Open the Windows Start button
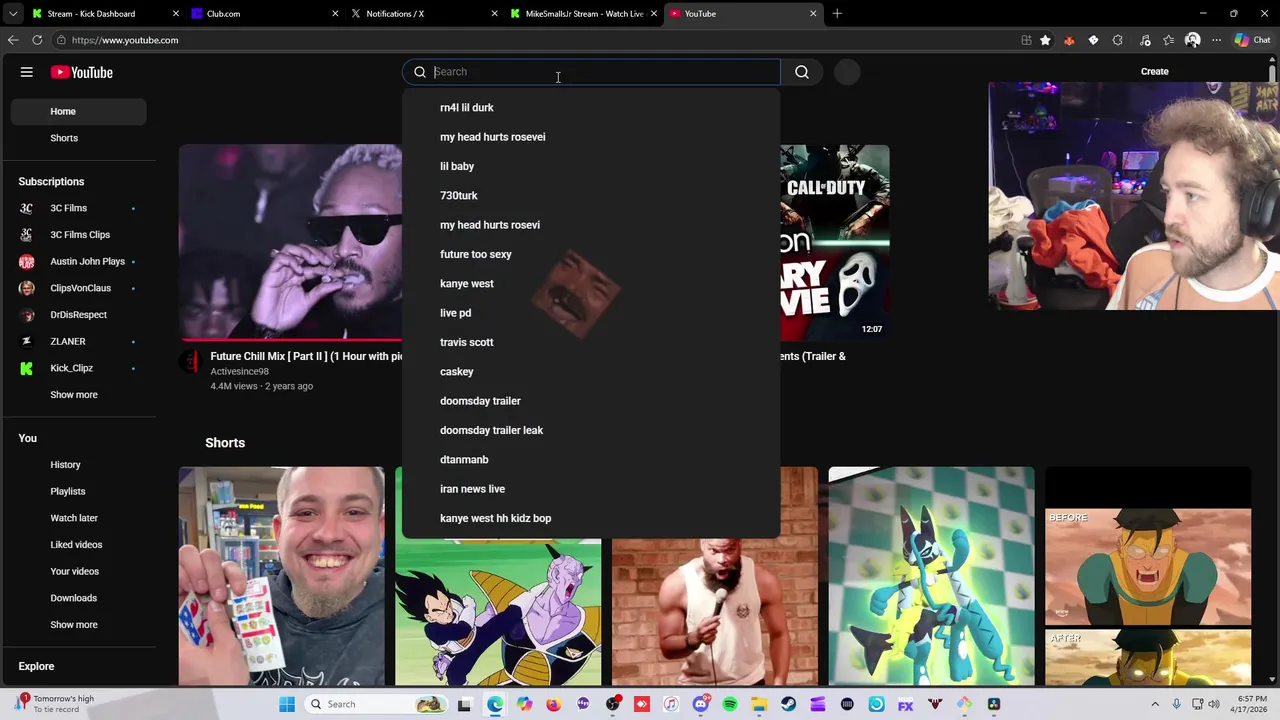Image resolution: width=1280 pixels, height=720 pixels. 287,704
